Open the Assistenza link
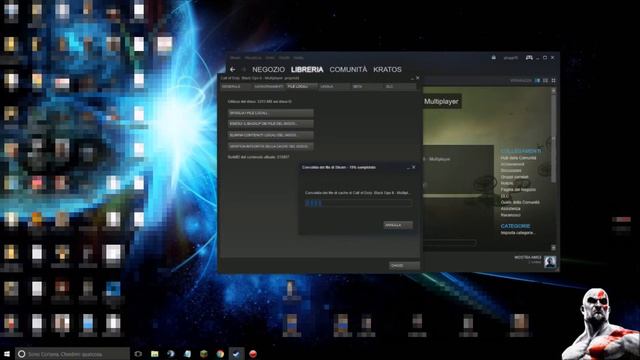 (x=511, y=209)
